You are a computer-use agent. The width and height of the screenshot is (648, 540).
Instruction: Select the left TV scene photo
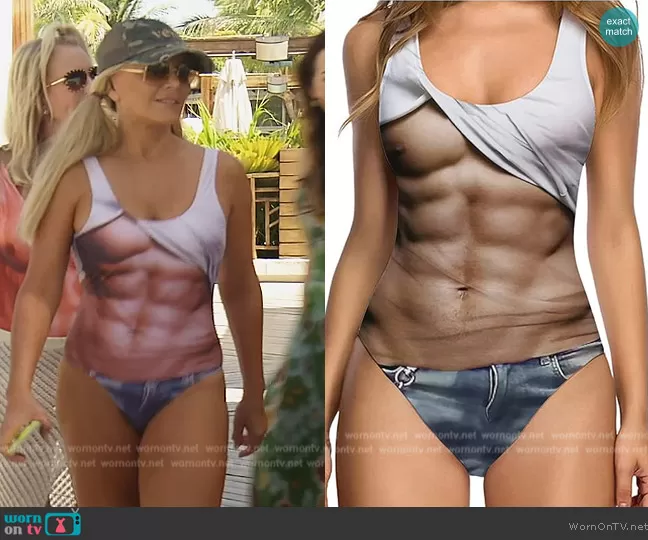coord(162,250)
